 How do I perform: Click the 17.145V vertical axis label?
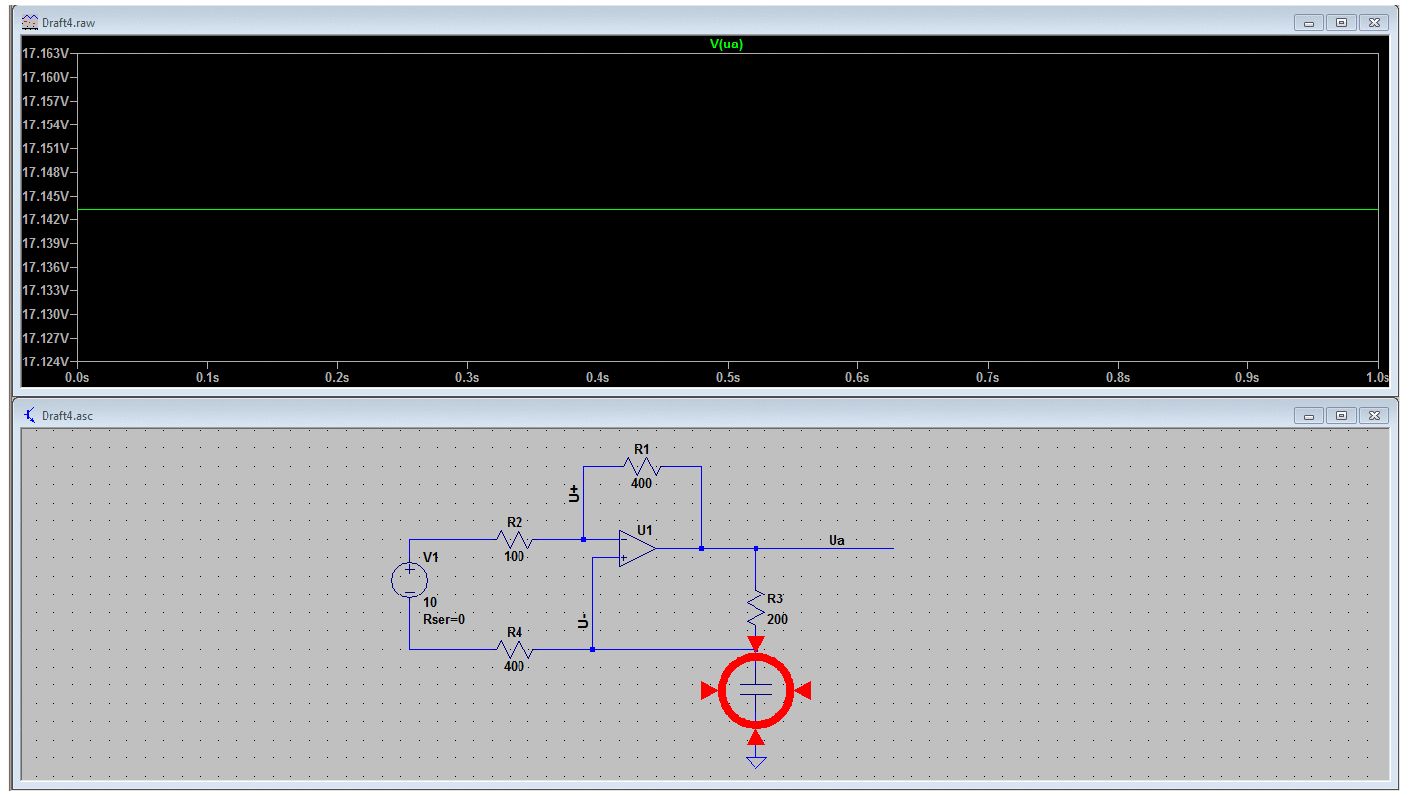tap(45, 195)
